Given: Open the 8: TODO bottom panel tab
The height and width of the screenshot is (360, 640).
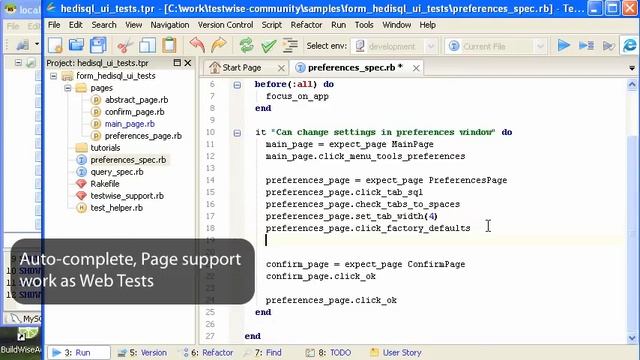Looking at the screenshot, I should (x=329, y=353).
